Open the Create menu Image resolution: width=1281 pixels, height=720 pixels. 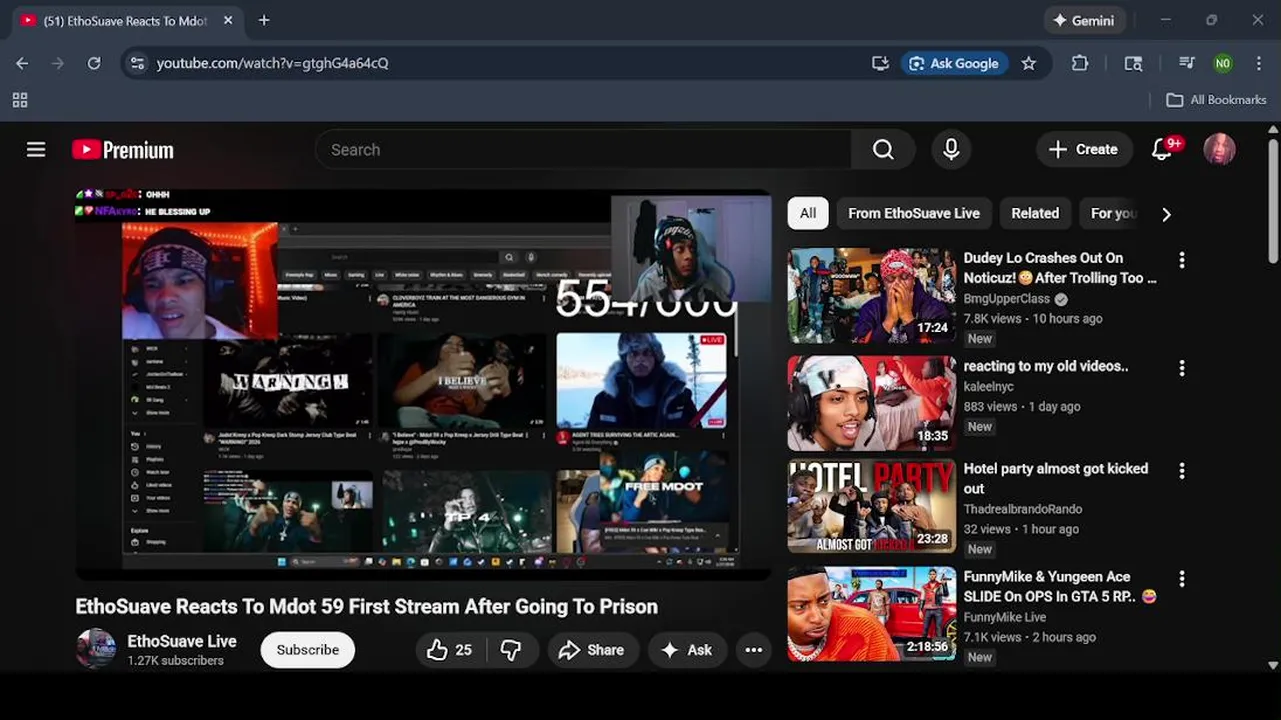(x=1084, y=150)
